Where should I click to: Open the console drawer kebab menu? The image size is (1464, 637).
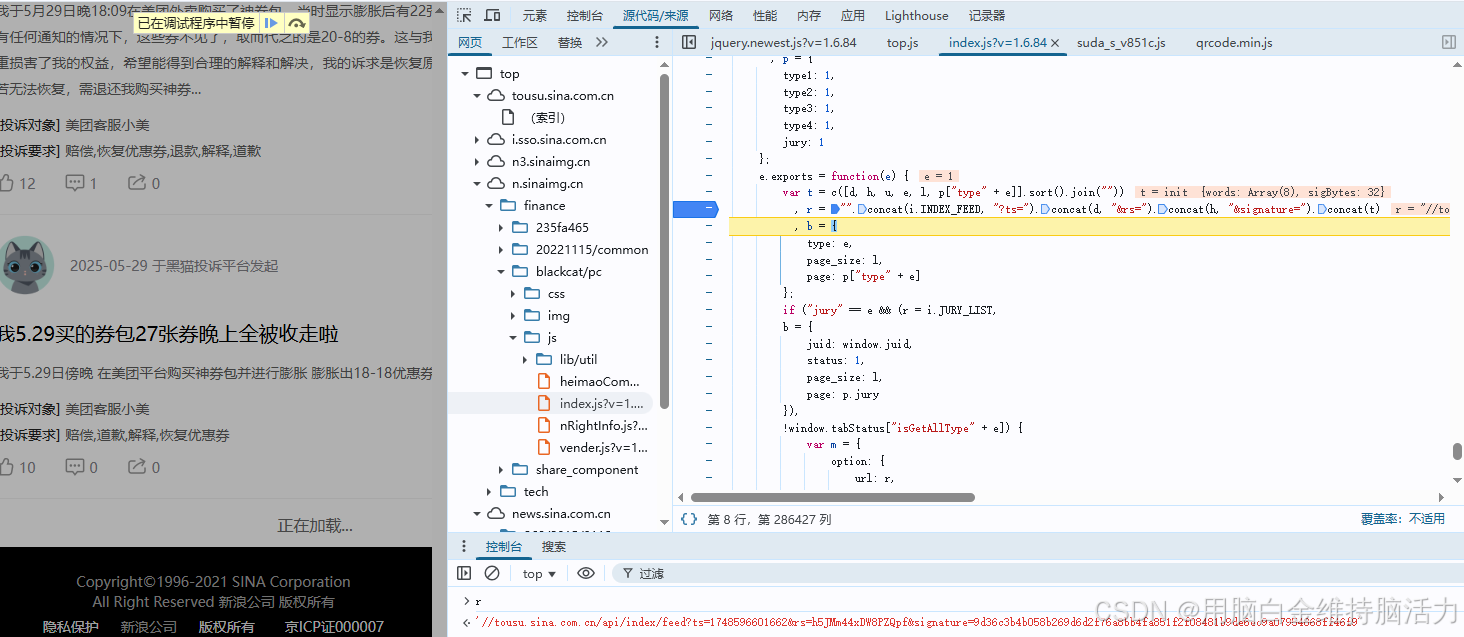[x=463, y=547]
